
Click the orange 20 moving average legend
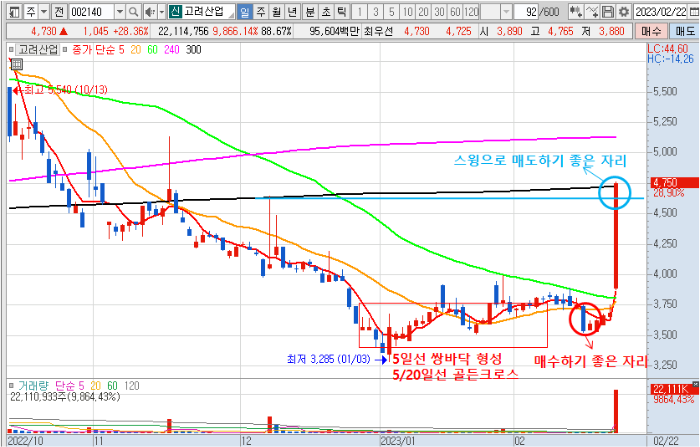pyautogui.click(x=135, y=50)
